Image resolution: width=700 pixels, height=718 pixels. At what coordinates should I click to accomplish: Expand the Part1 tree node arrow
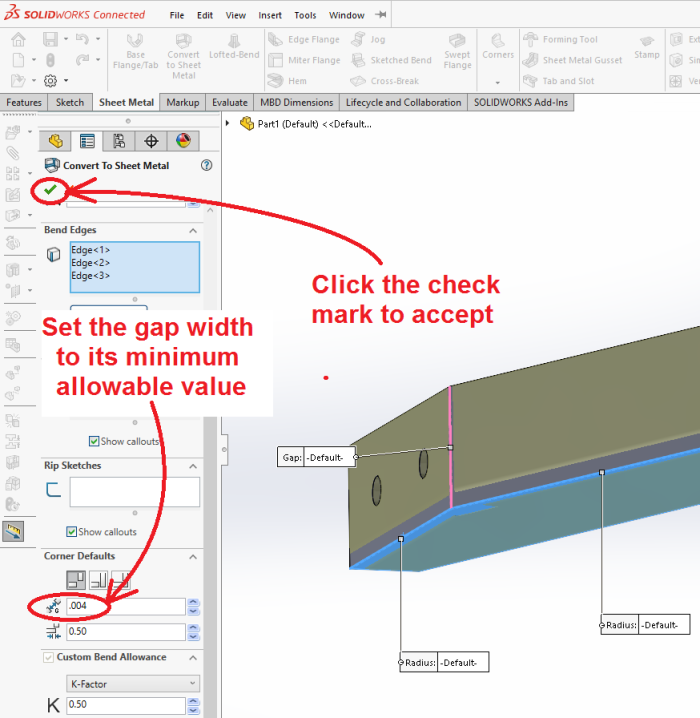[x=228, y=124]
